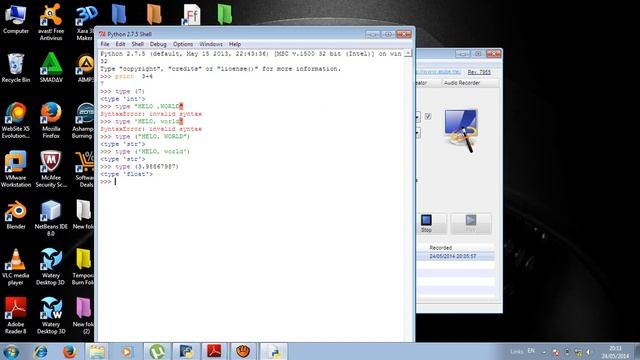640x360 pixels.
Task: Open the lower dropdown arrow in recorder window
Action: (x=418, y=133)
